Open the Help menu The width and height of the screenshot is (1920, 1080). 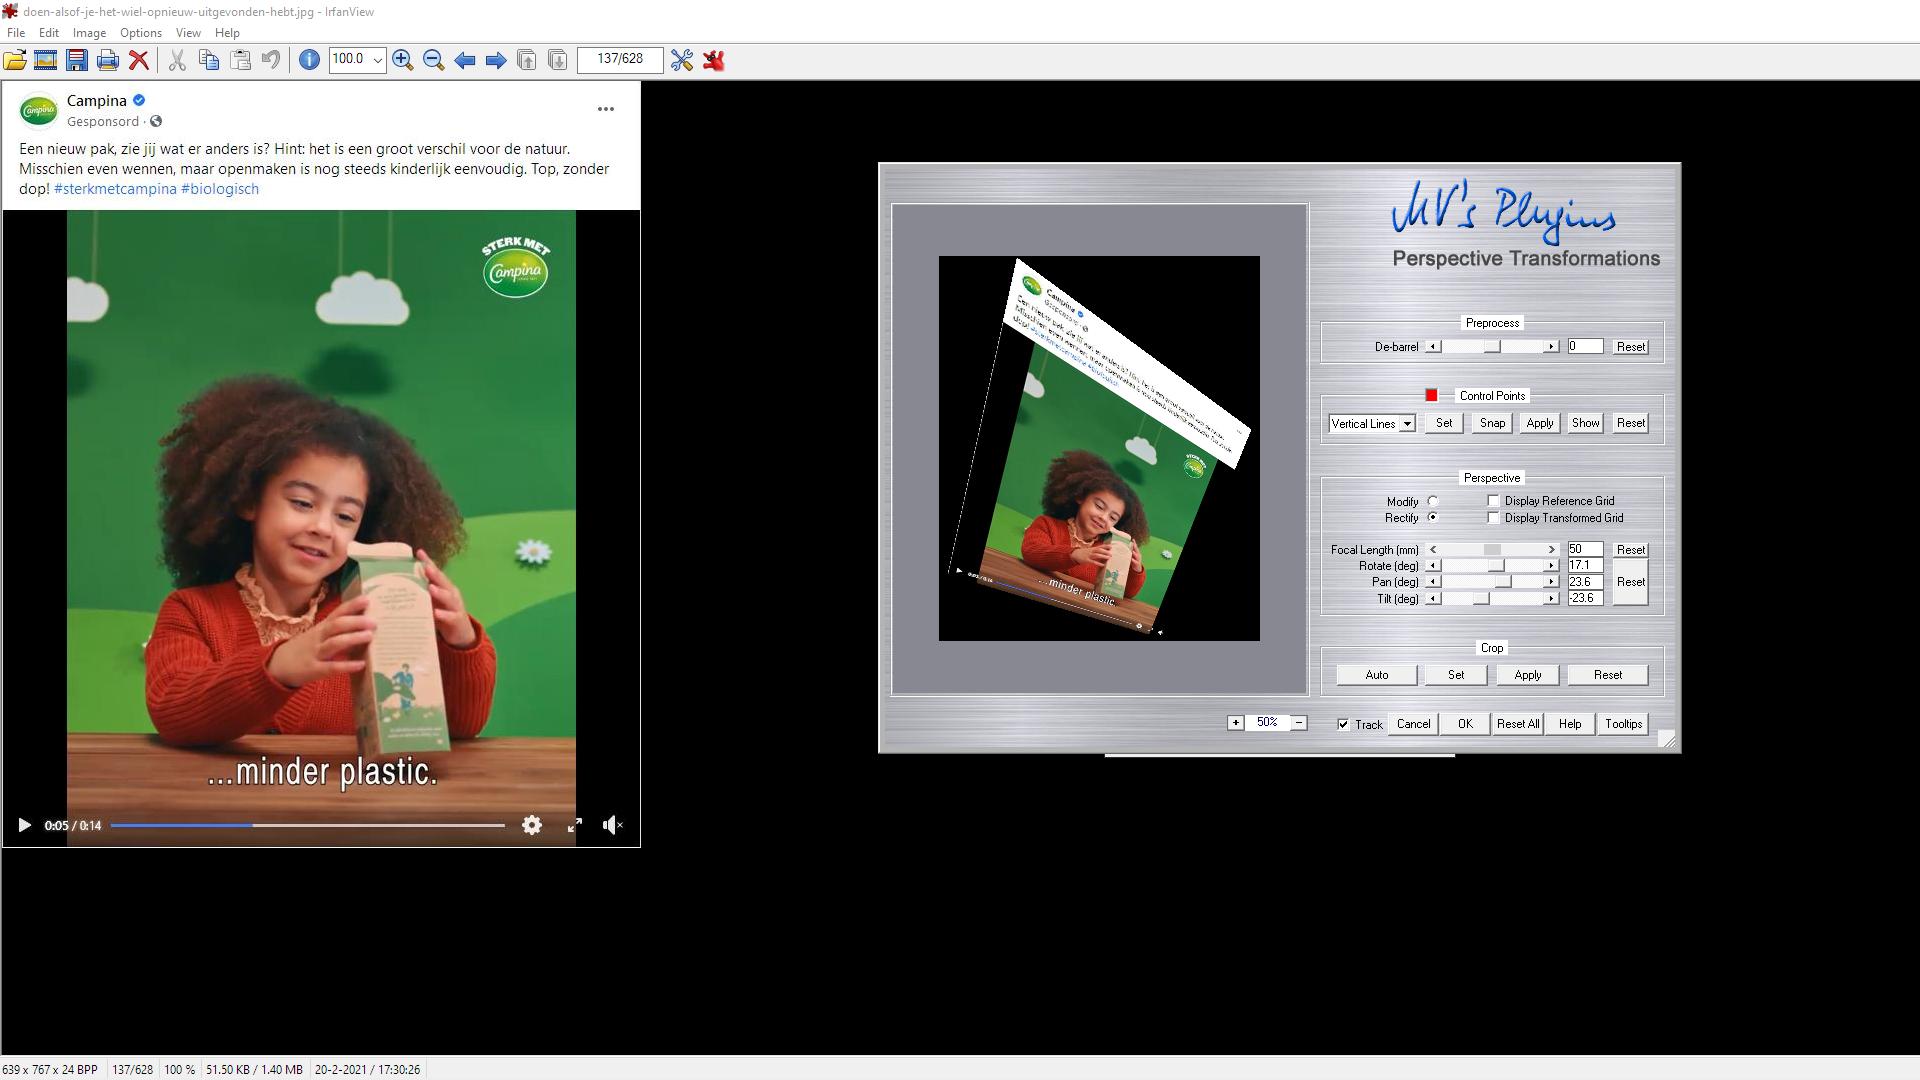click(227, 33)
